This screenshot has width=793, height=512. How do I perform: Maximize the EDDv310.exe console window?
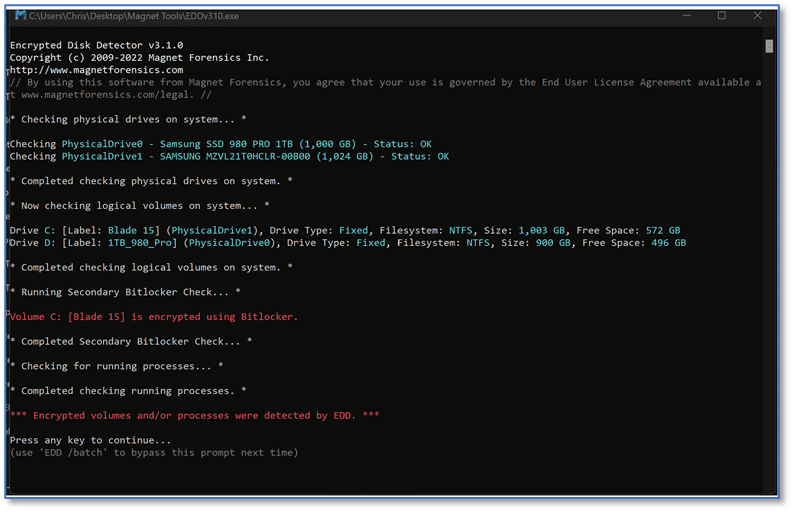pyautogui.click(x=722, y=16)
